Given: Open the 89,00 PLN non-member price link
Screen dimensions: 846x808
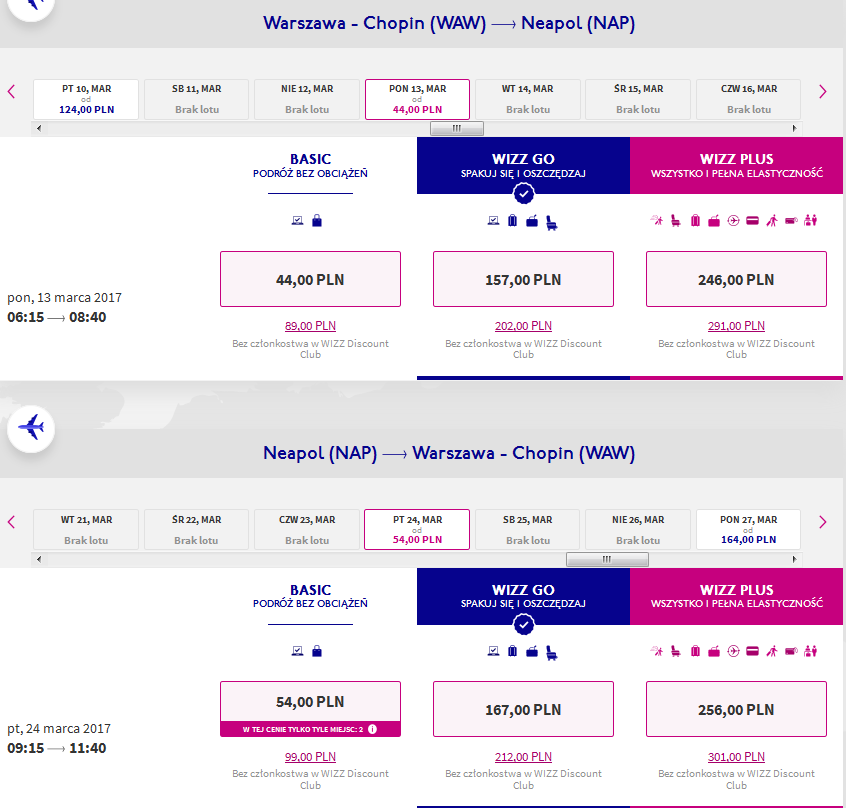Looking at the screenshot, I should 310,326.
